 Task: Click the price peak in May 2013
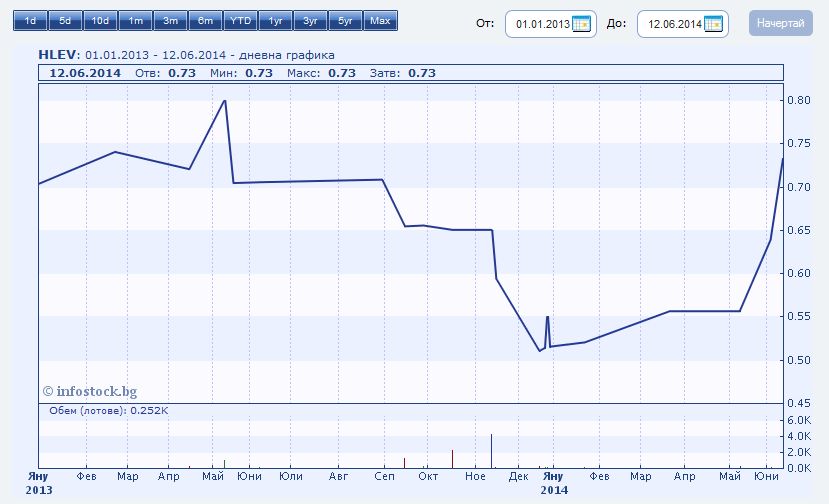(225, 100)
